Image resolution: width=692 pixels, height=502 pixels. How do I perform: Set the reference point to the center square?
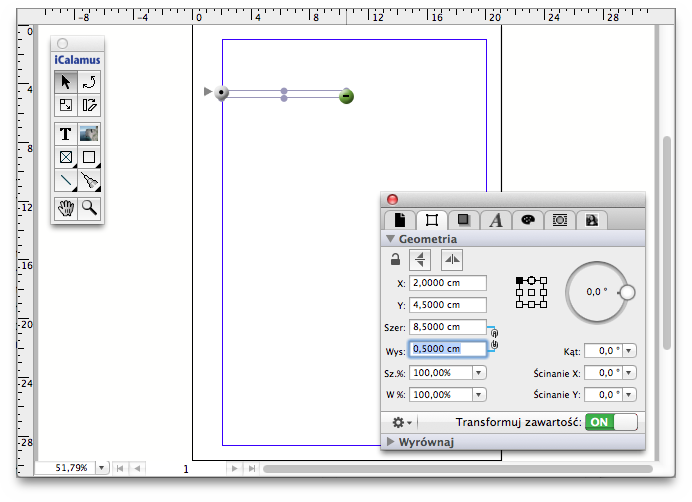click(531, 292)
